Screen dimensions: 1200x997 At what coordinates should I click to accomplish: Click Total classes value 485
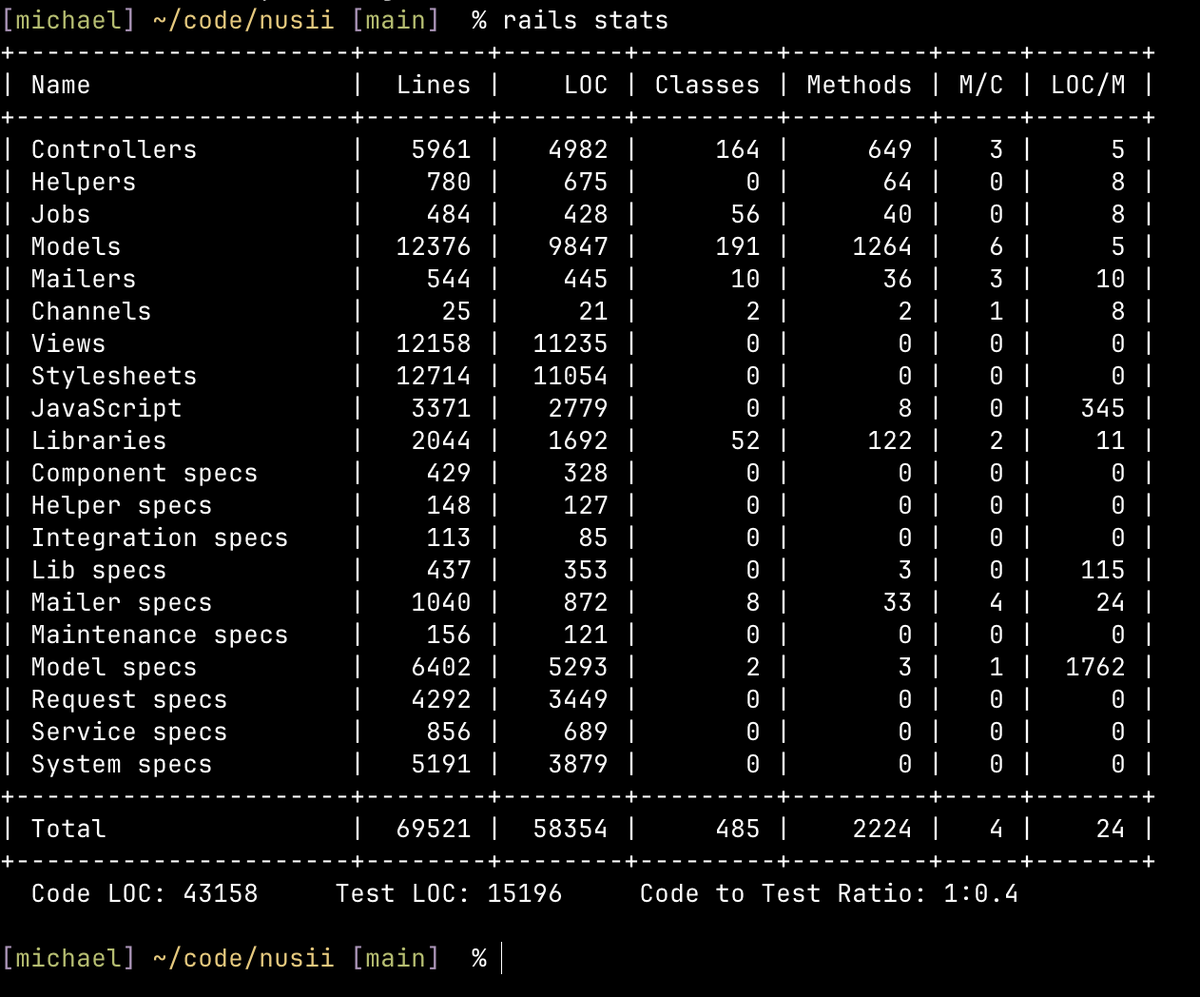(737, 829)
